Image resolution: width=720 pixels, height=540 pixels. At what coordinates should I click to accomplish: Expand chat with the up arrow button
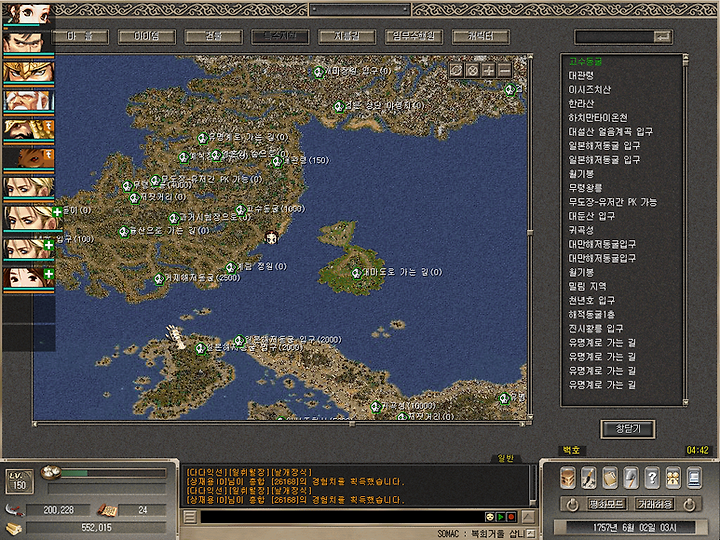(x=529, y=517)
